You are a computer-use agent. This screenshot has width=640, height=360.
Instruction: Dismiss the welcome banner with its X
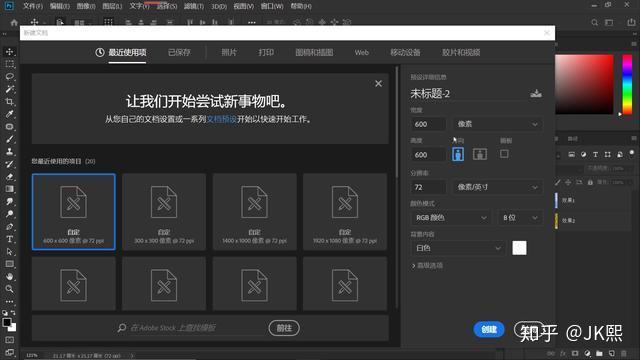coord(378,84)
